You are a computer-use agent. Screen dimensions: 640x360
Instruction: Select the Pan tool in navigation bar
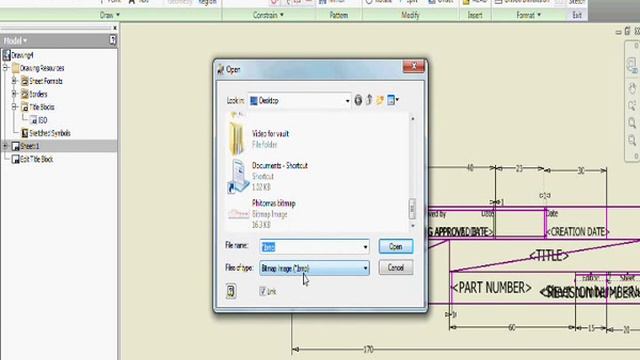[x=632, y=88]
